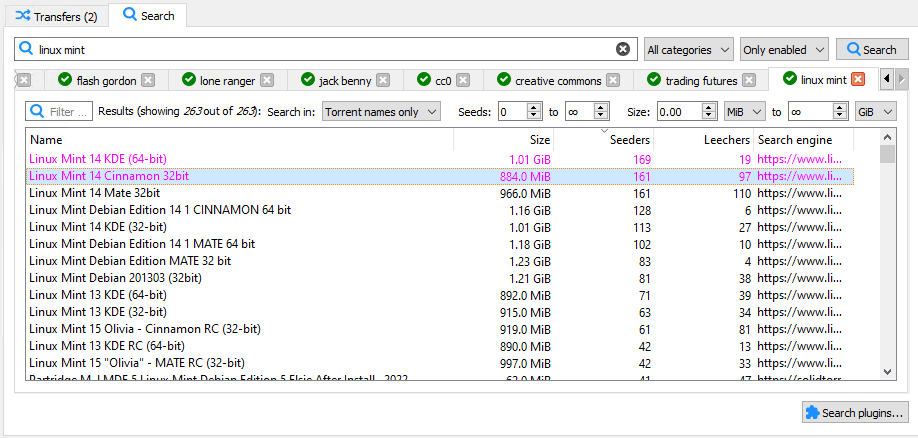
Task: Close the lone ranger search tab
Action: click(267, 80)
